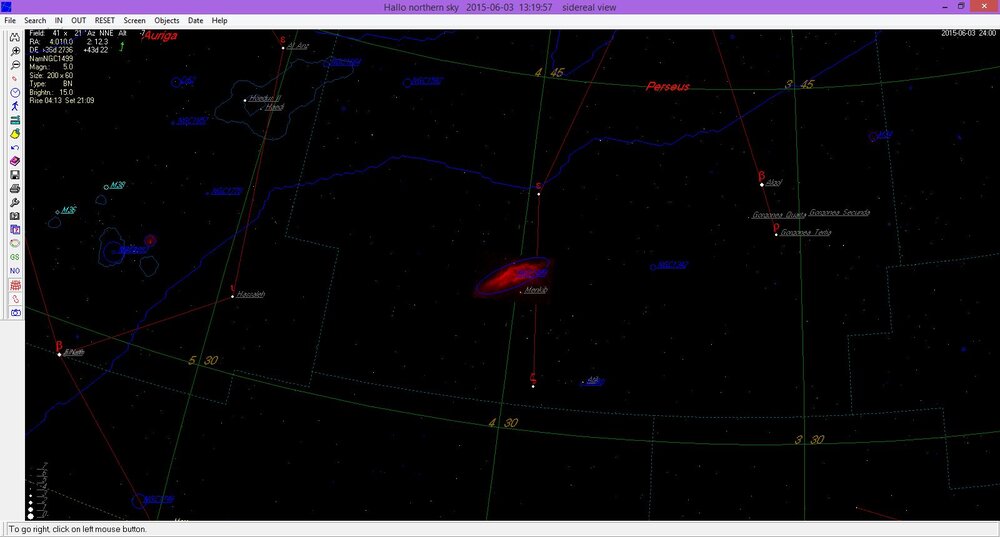Expand the Help menu
1000x537 pixels.
(x=219, y=20)
